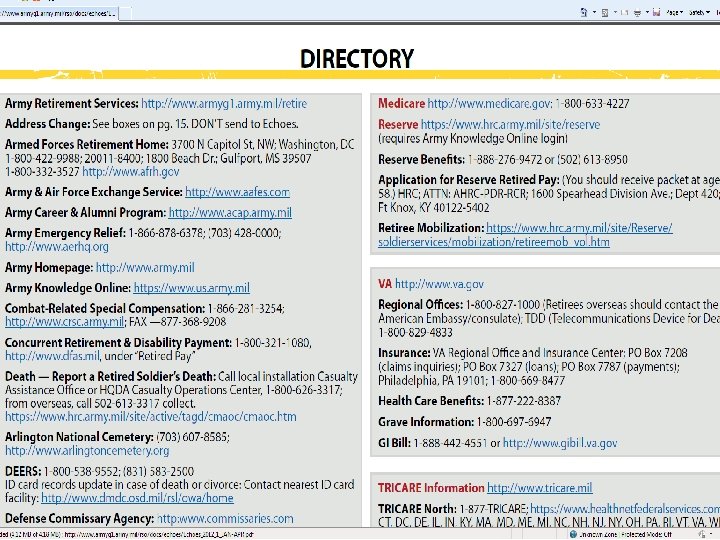Open the Home button dropdown arrow
The height and width of the screenshot is (540, 720).
point(595,12)
